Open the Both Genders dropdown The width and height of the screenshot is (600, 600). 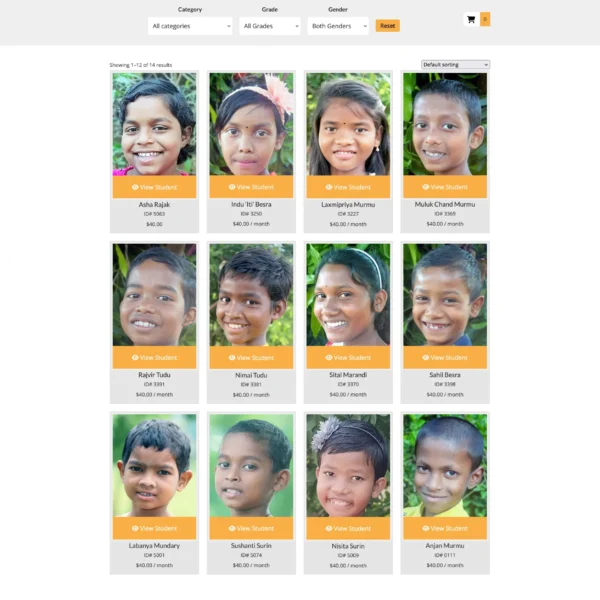[x=338, y=26]
